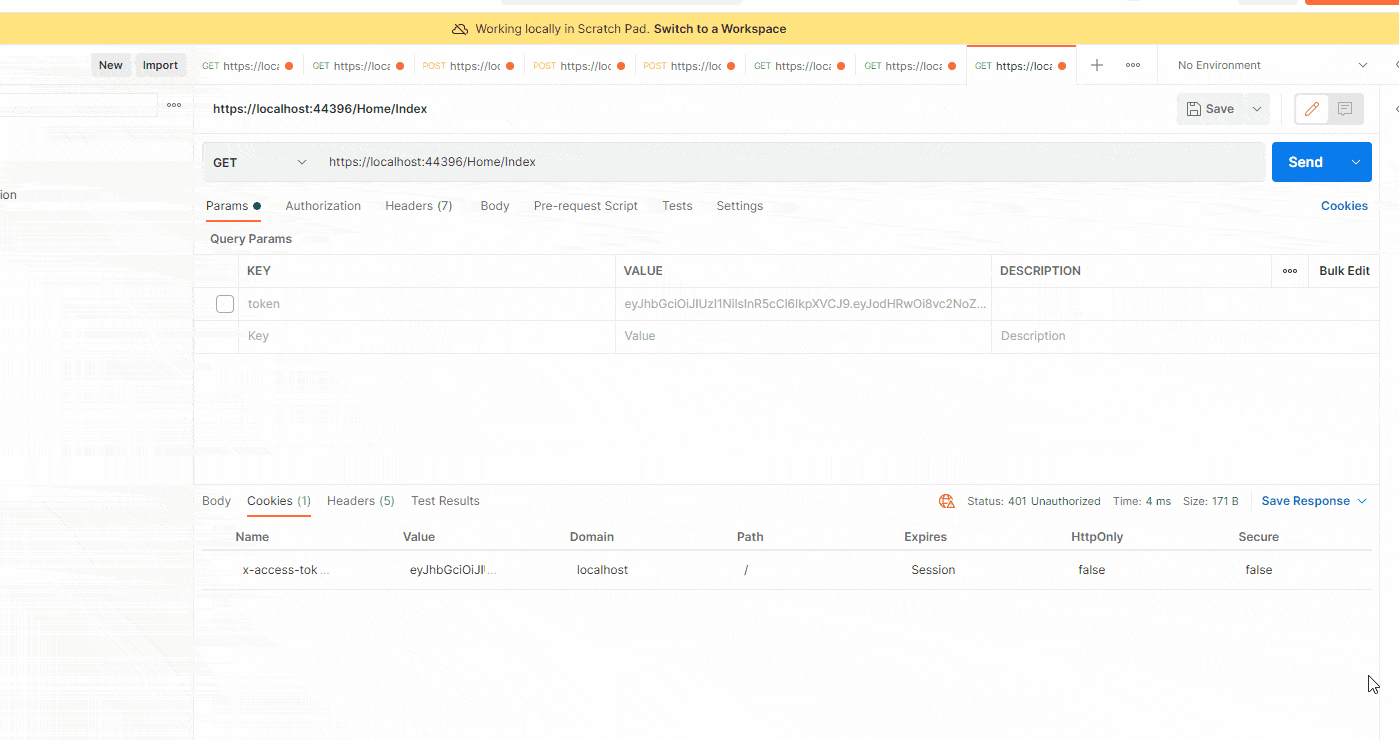Open the request Settings tab

[740, 206]
